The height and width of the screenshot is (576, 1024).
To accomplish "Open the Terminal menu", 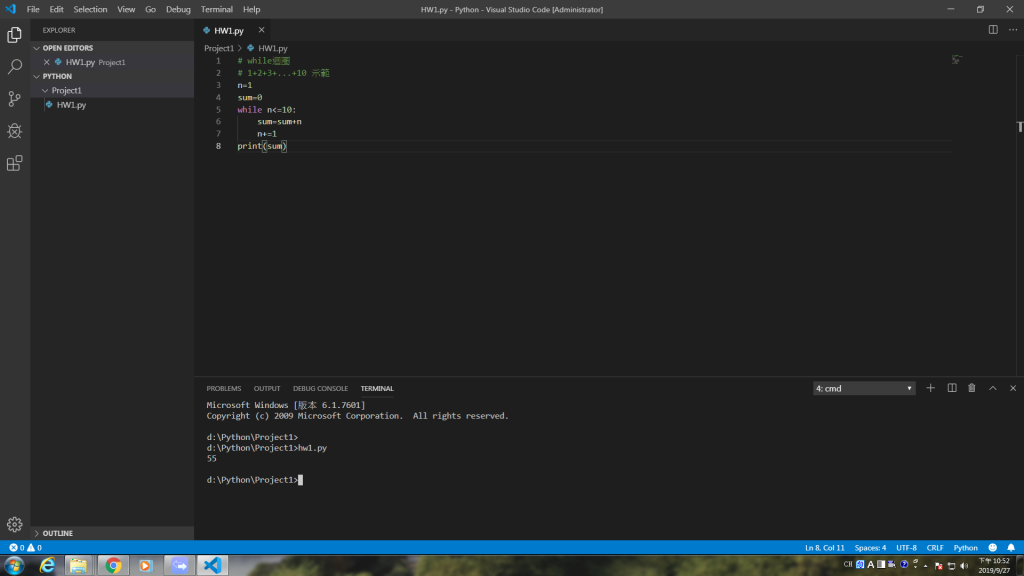I will click(217, 9).
